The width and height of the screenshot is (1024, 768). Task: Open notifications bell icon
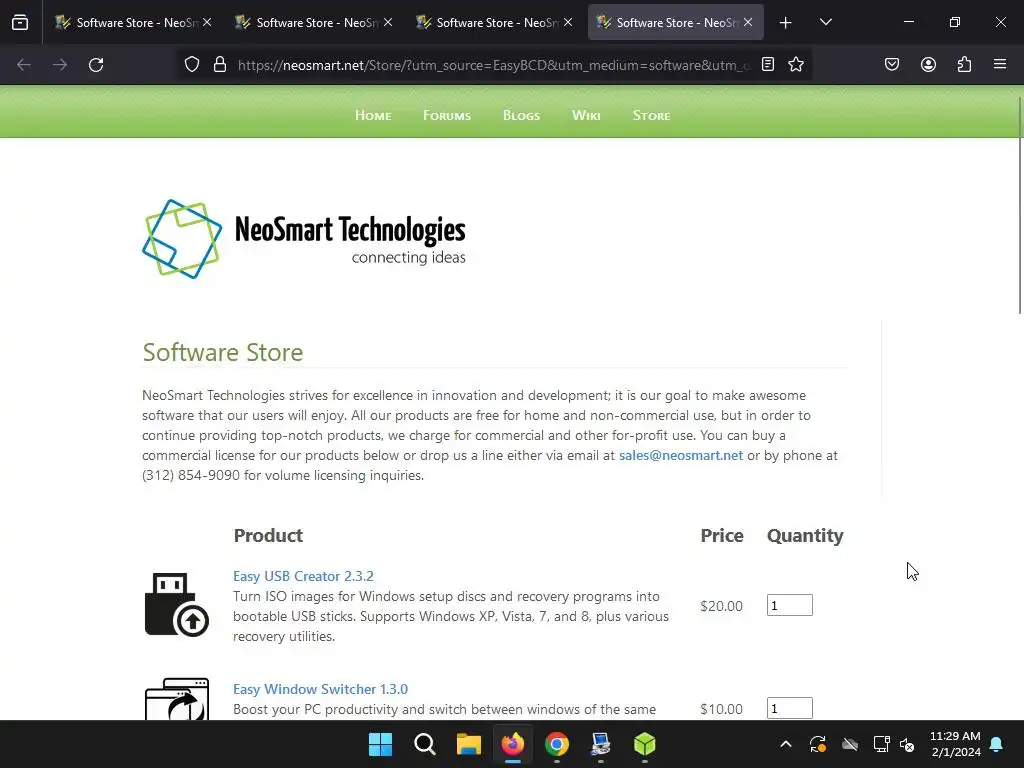click(x=997, y=744)
